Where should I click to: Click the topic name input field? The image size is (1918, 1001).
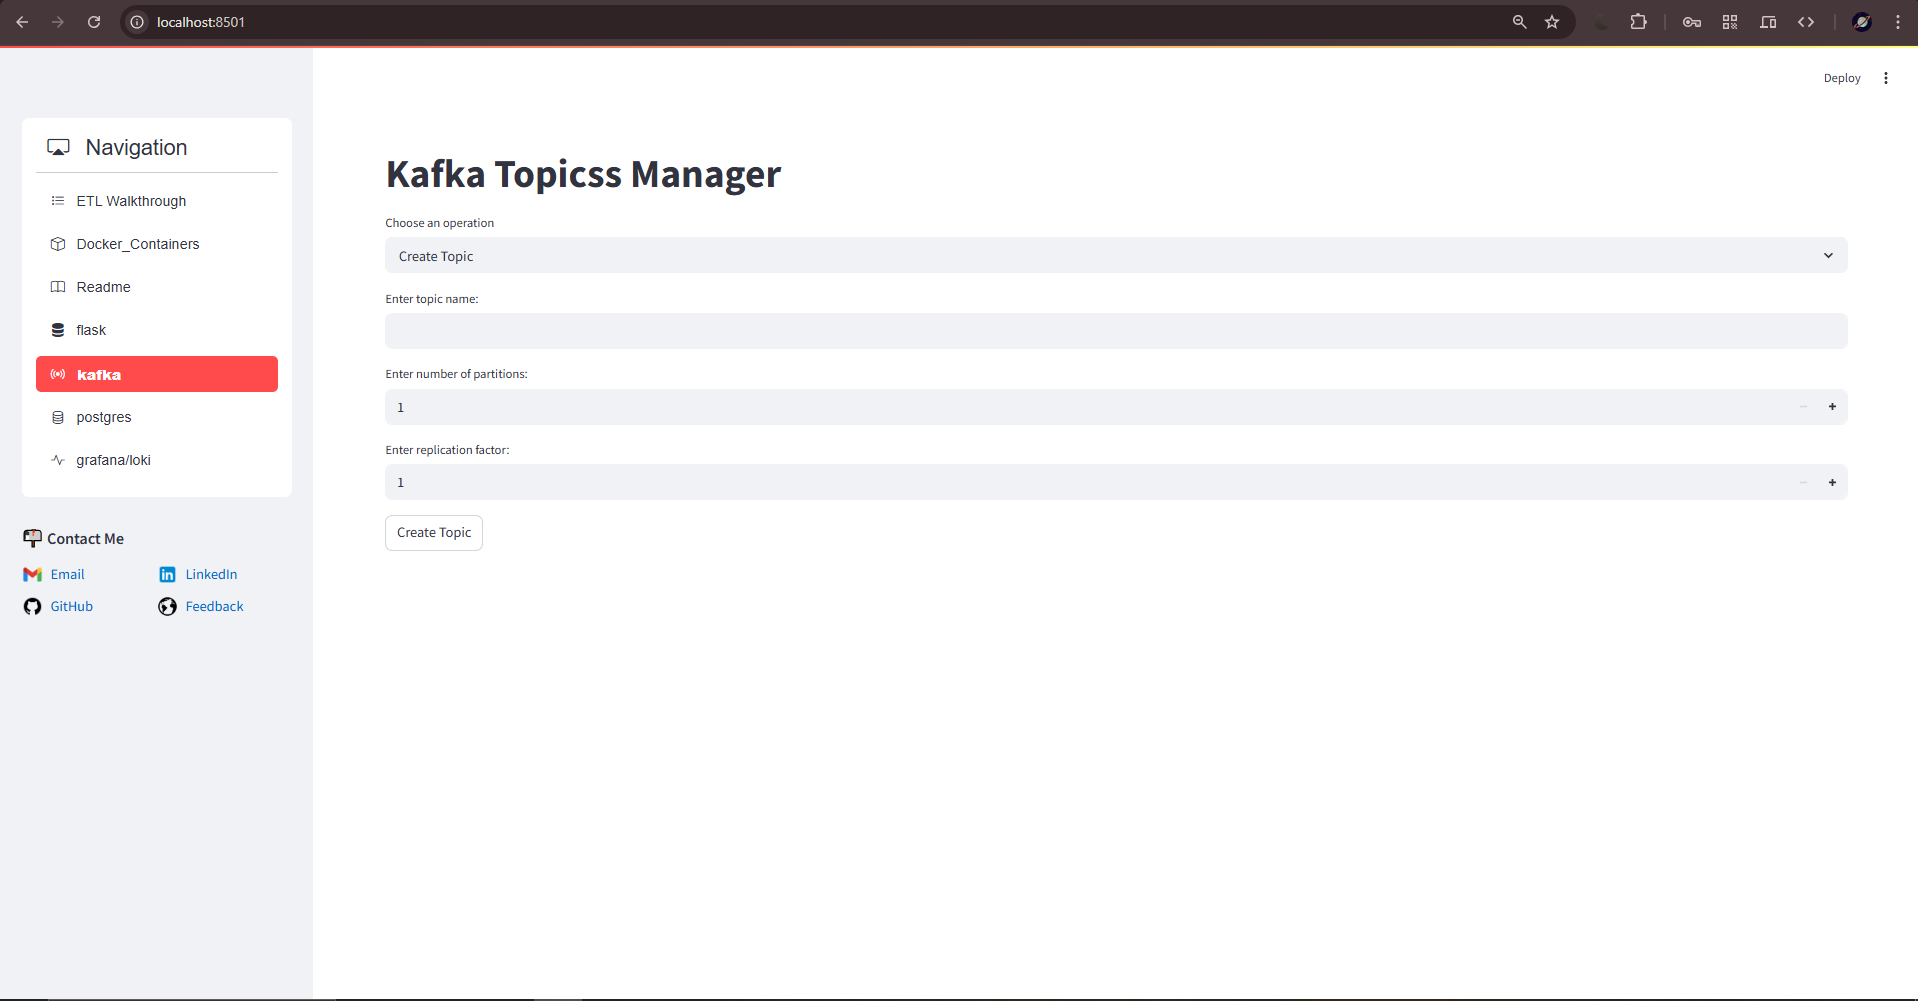tap(1116, 330)
